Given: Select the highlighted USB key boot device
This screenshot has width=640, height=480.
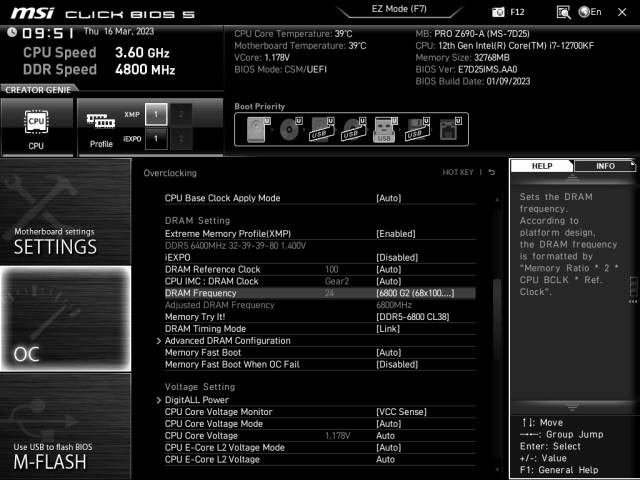Looking at the screenshot, I should tap(384, 129).
